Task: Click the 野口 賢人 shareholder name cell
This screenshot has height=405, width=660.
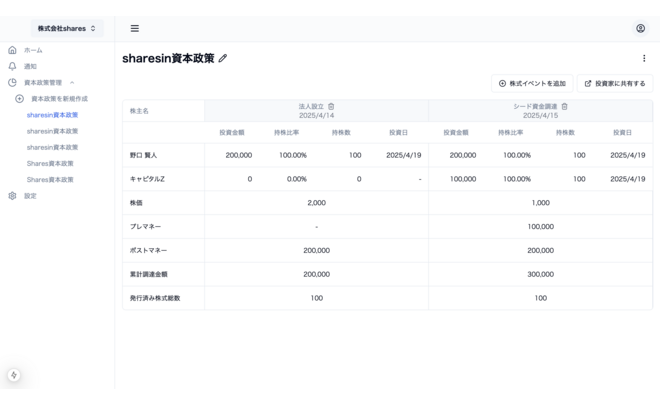Action: point(143,155)
